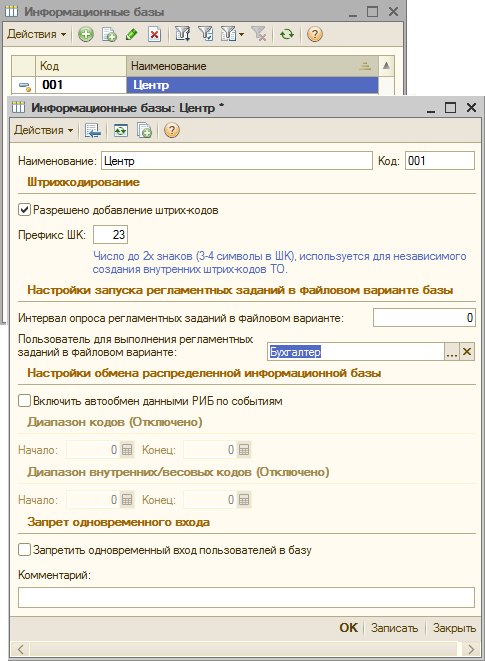Reread form data with the refresh icon
The width and height of the screenshot is (485, 661).
[x=121, y=130]
